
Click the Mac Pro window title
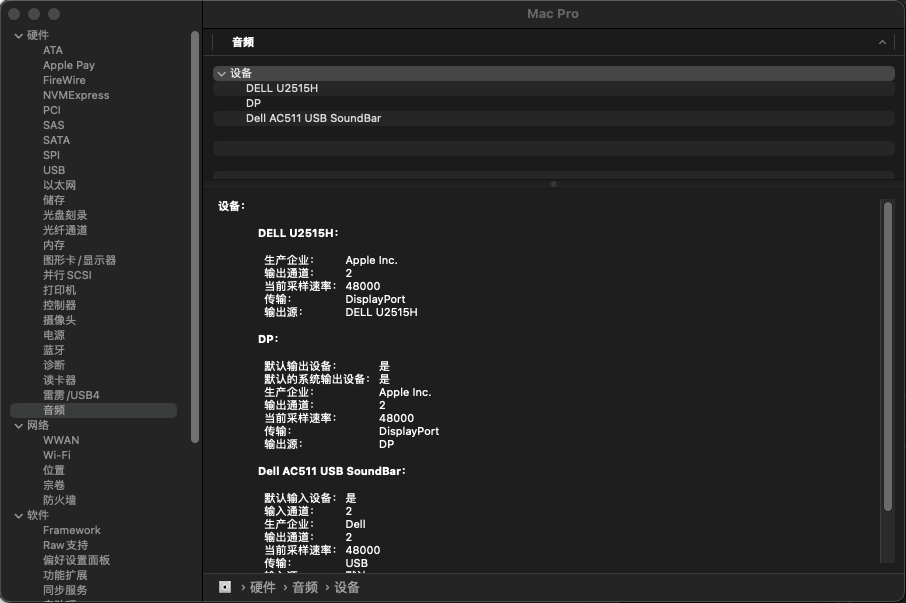[553, 14]
